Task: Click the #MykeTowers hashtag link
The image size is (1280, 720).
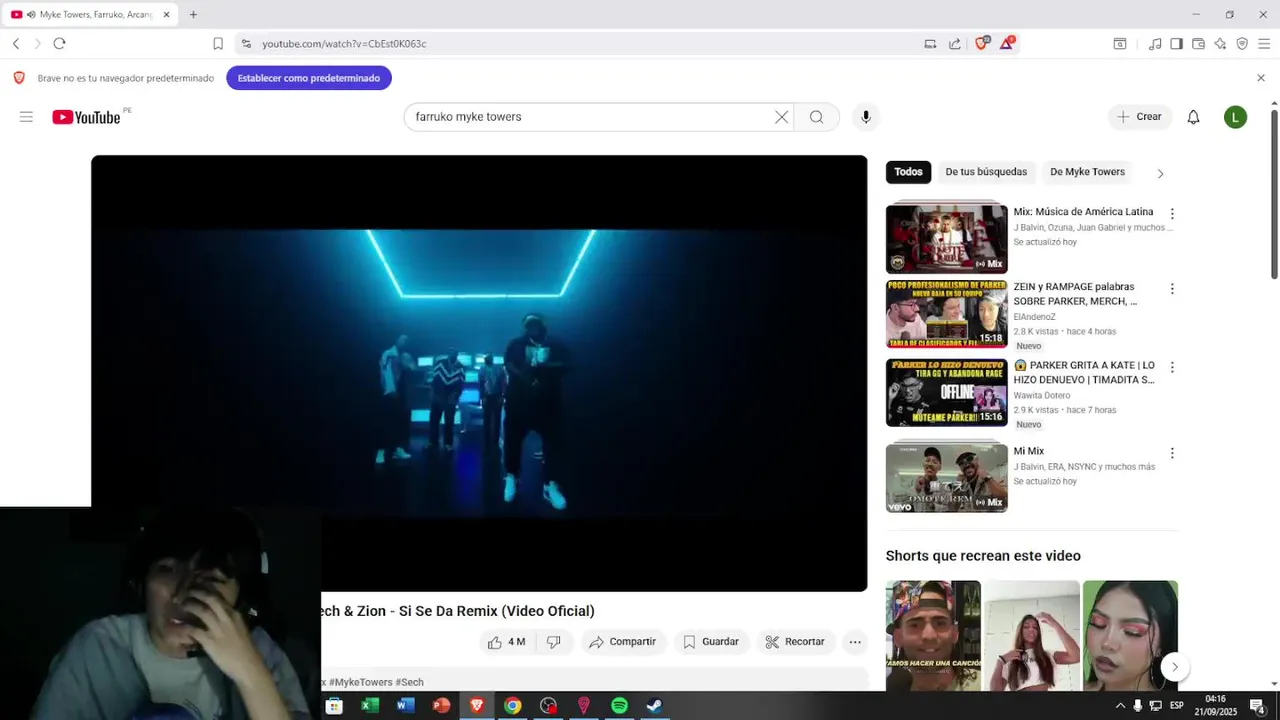Action: [360, 682]
